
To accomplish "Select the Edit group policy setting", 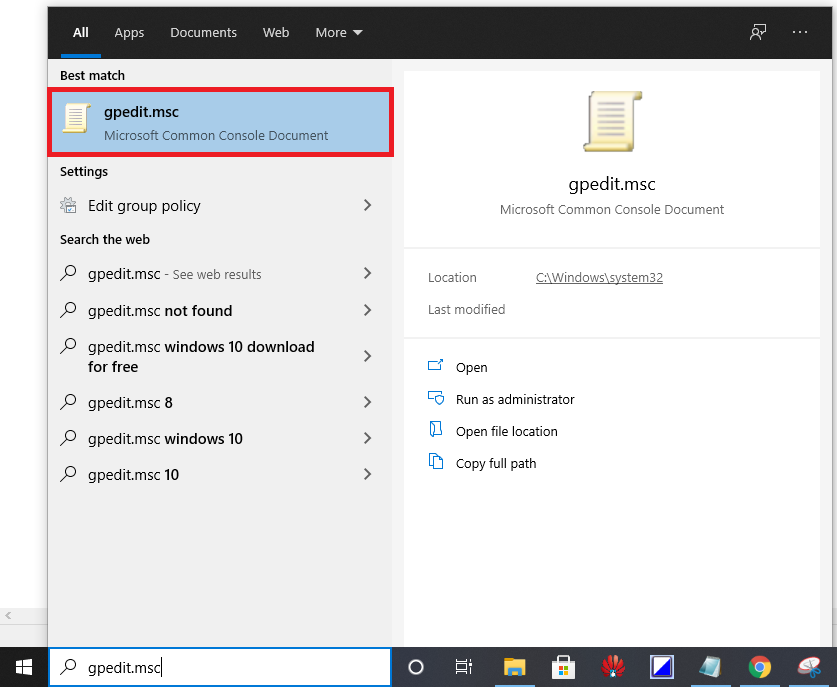I will click(x=220, y=206).
